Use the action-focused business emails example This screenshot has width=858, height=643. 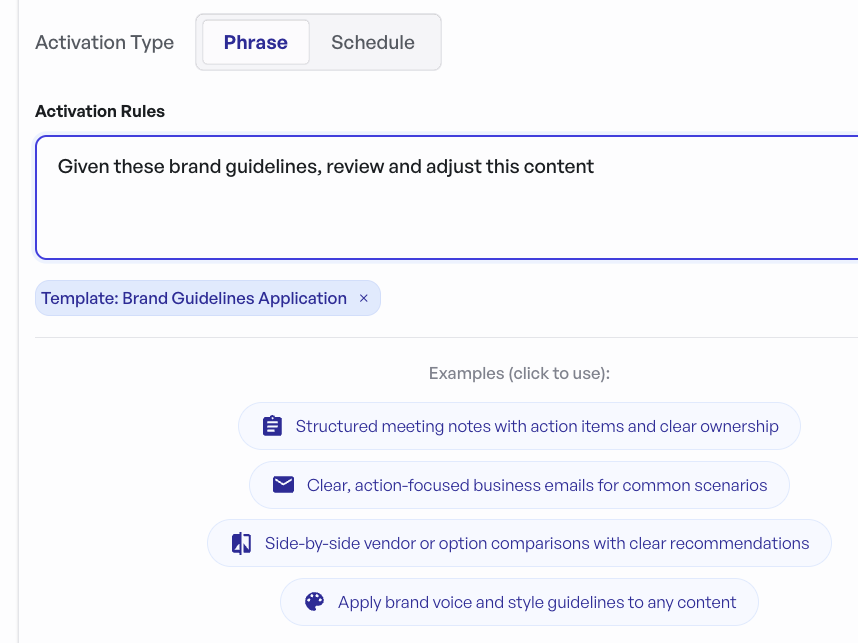point(536,485)
